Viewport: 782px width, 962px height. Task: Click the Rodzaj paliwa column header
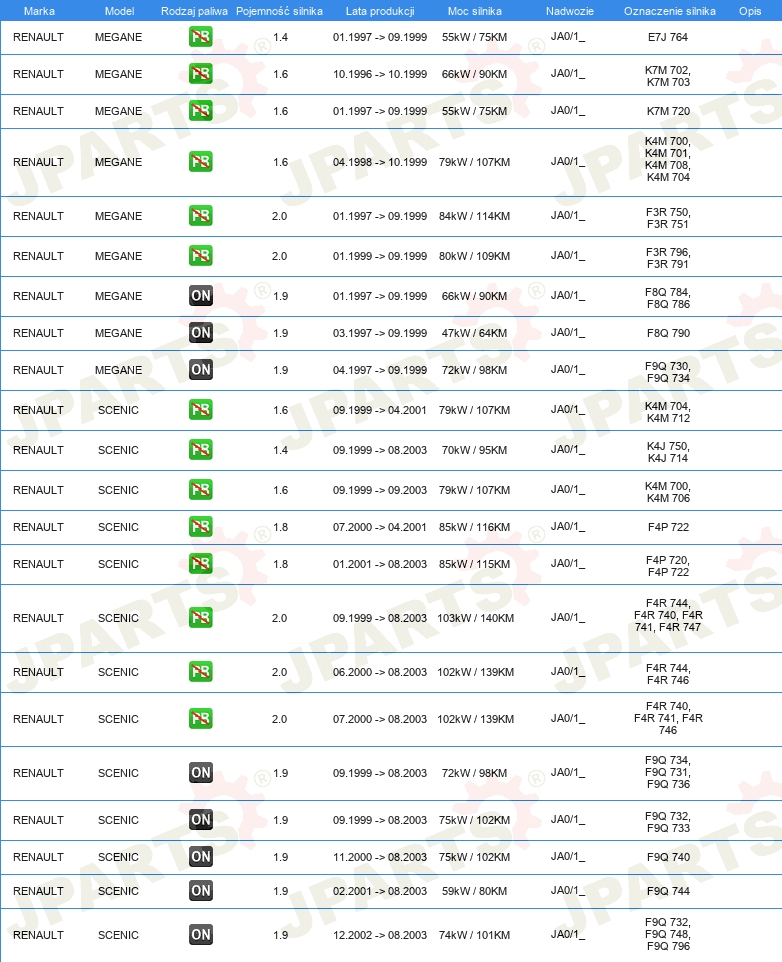point(194,11)
